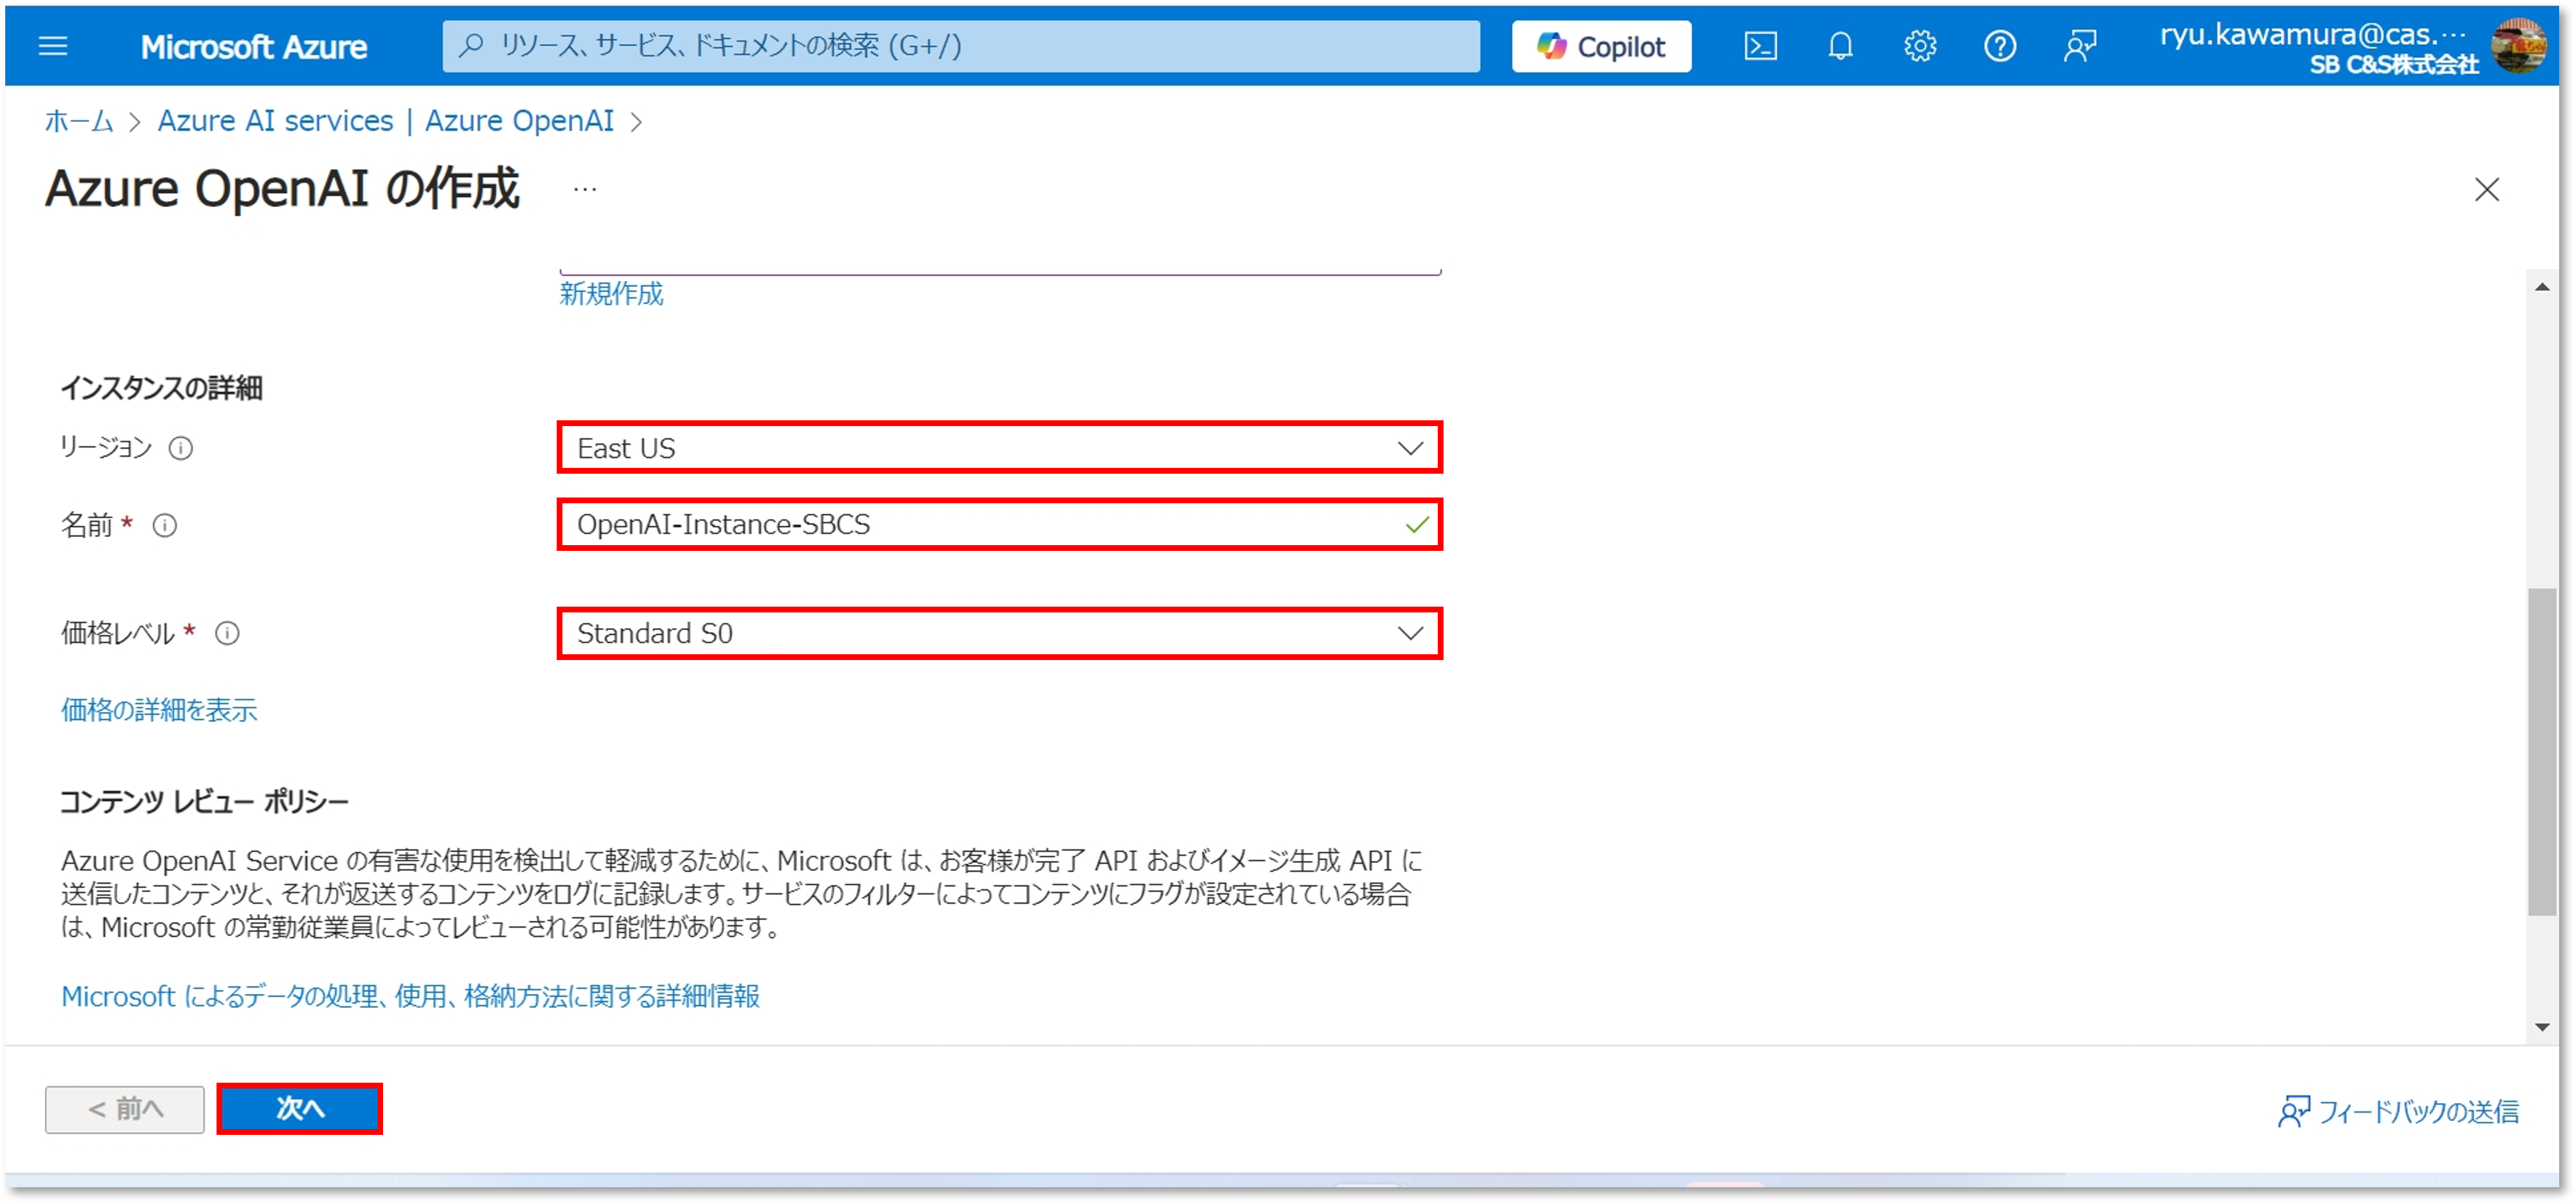This screenshot has height=1204, width=2576.
Task: Click the header feedback person icon
Action: tap(2079, 46)
